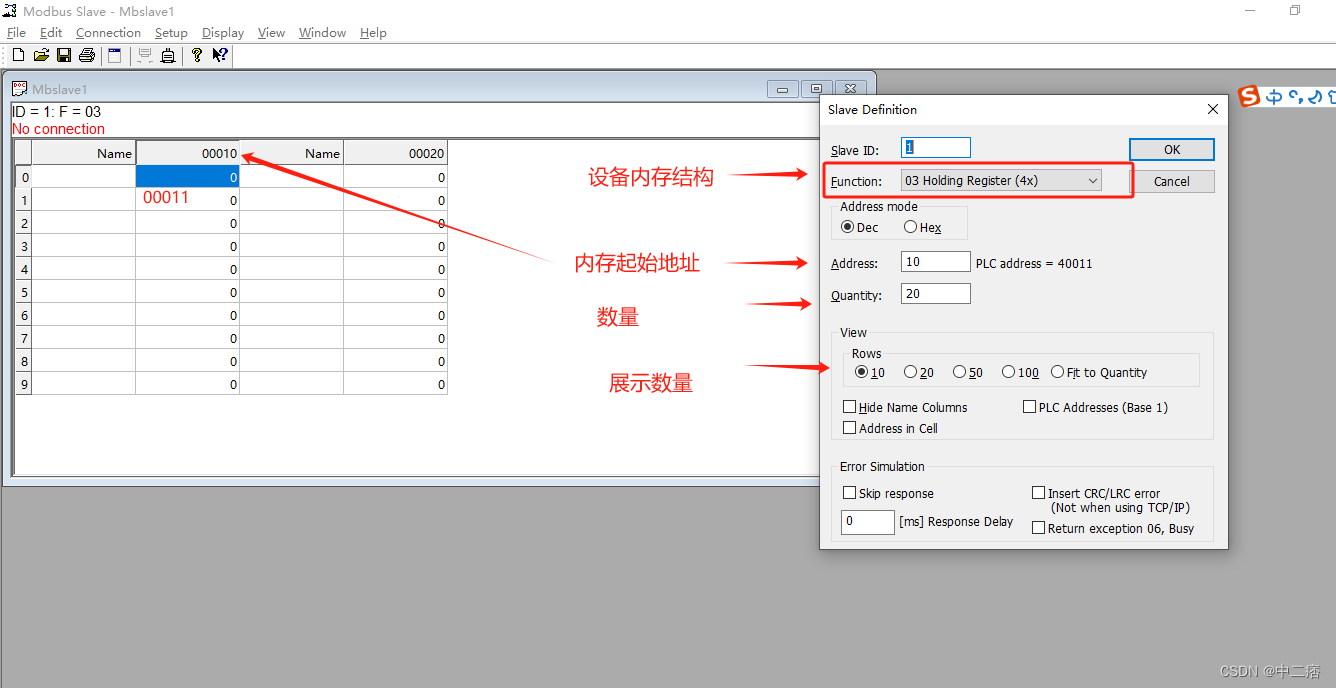The width and height of the screenshot is (1336, 688).
Task: Click the Address input field showing 10
Action: pos(936,262)
